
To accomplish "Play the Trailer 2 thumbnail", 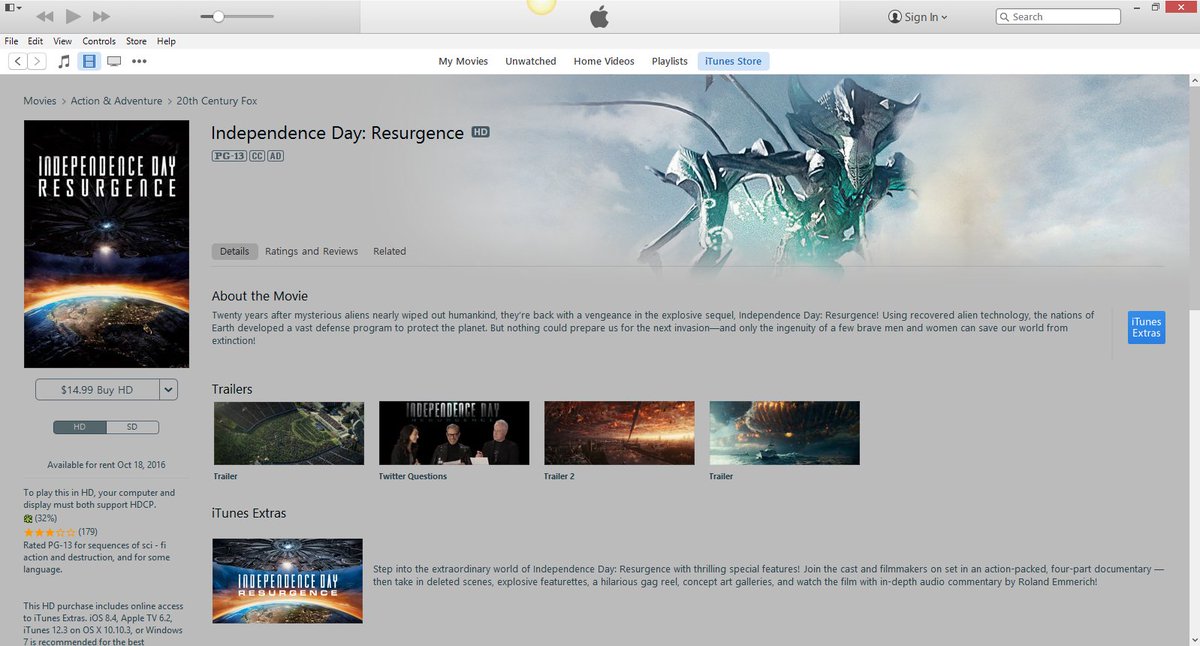I will [x=619, y=433].
